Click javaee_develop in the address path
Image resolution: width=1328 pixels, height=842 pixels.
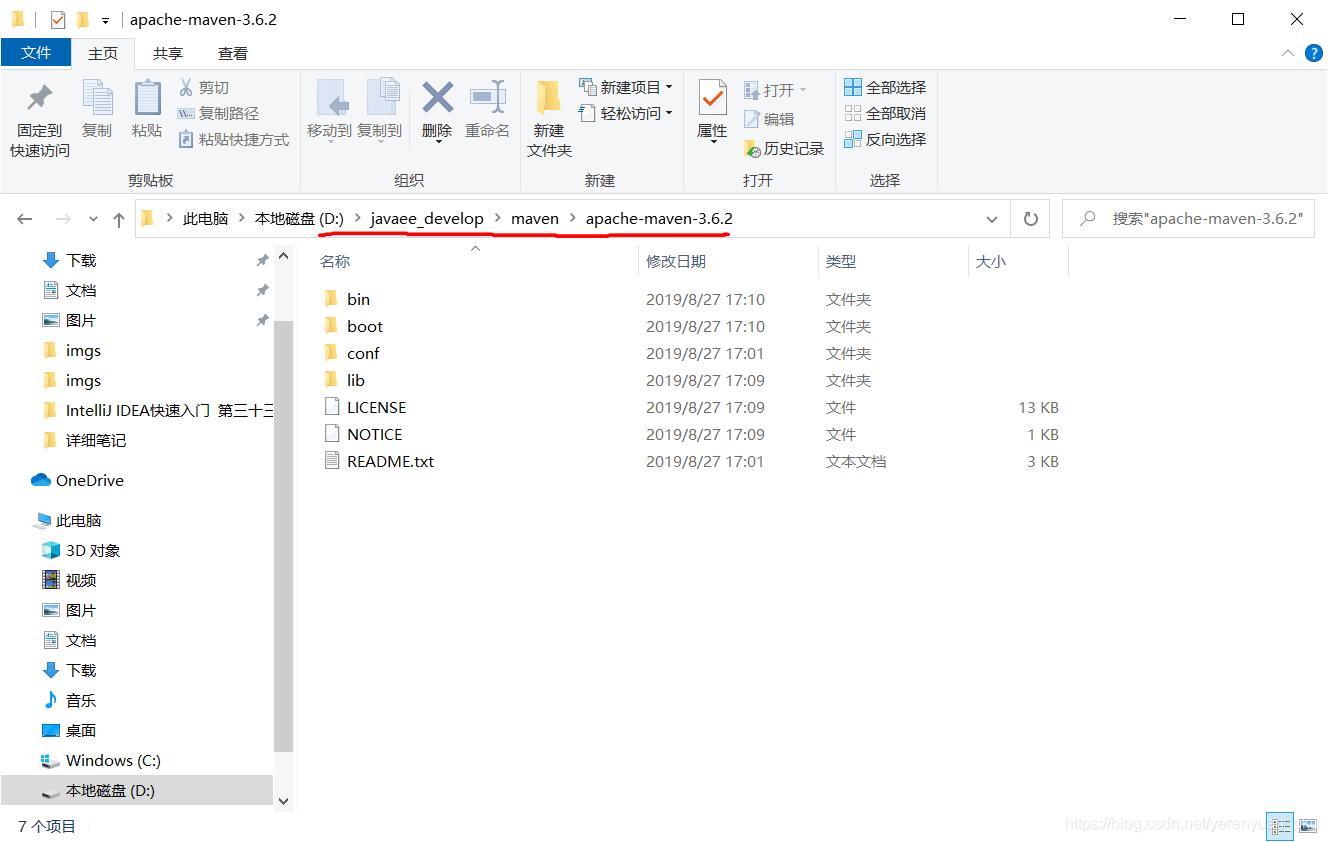tap(427, 218)
